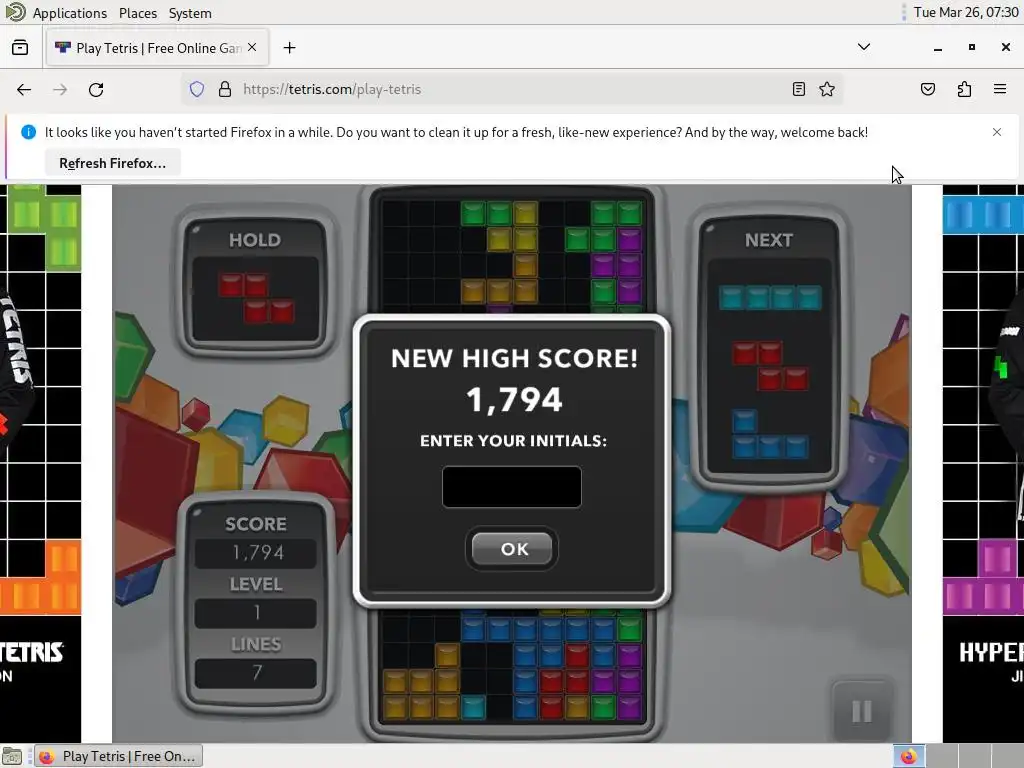Click the ENTER YOUR INITIALS label

click(513, 441)
